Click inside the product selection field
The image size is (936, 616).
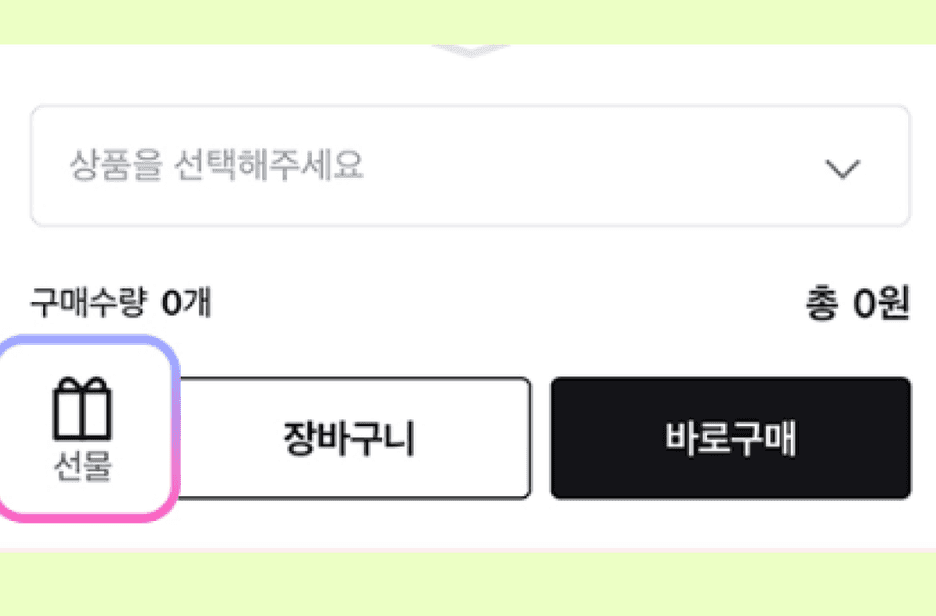(x=300, y=166)
